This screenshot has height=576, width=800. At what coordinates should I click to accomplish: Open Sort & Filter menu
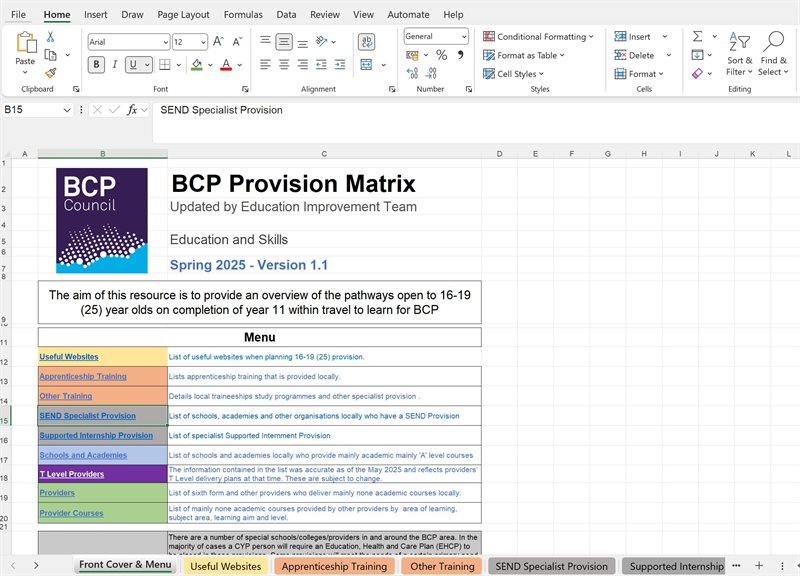coord(739,53)
